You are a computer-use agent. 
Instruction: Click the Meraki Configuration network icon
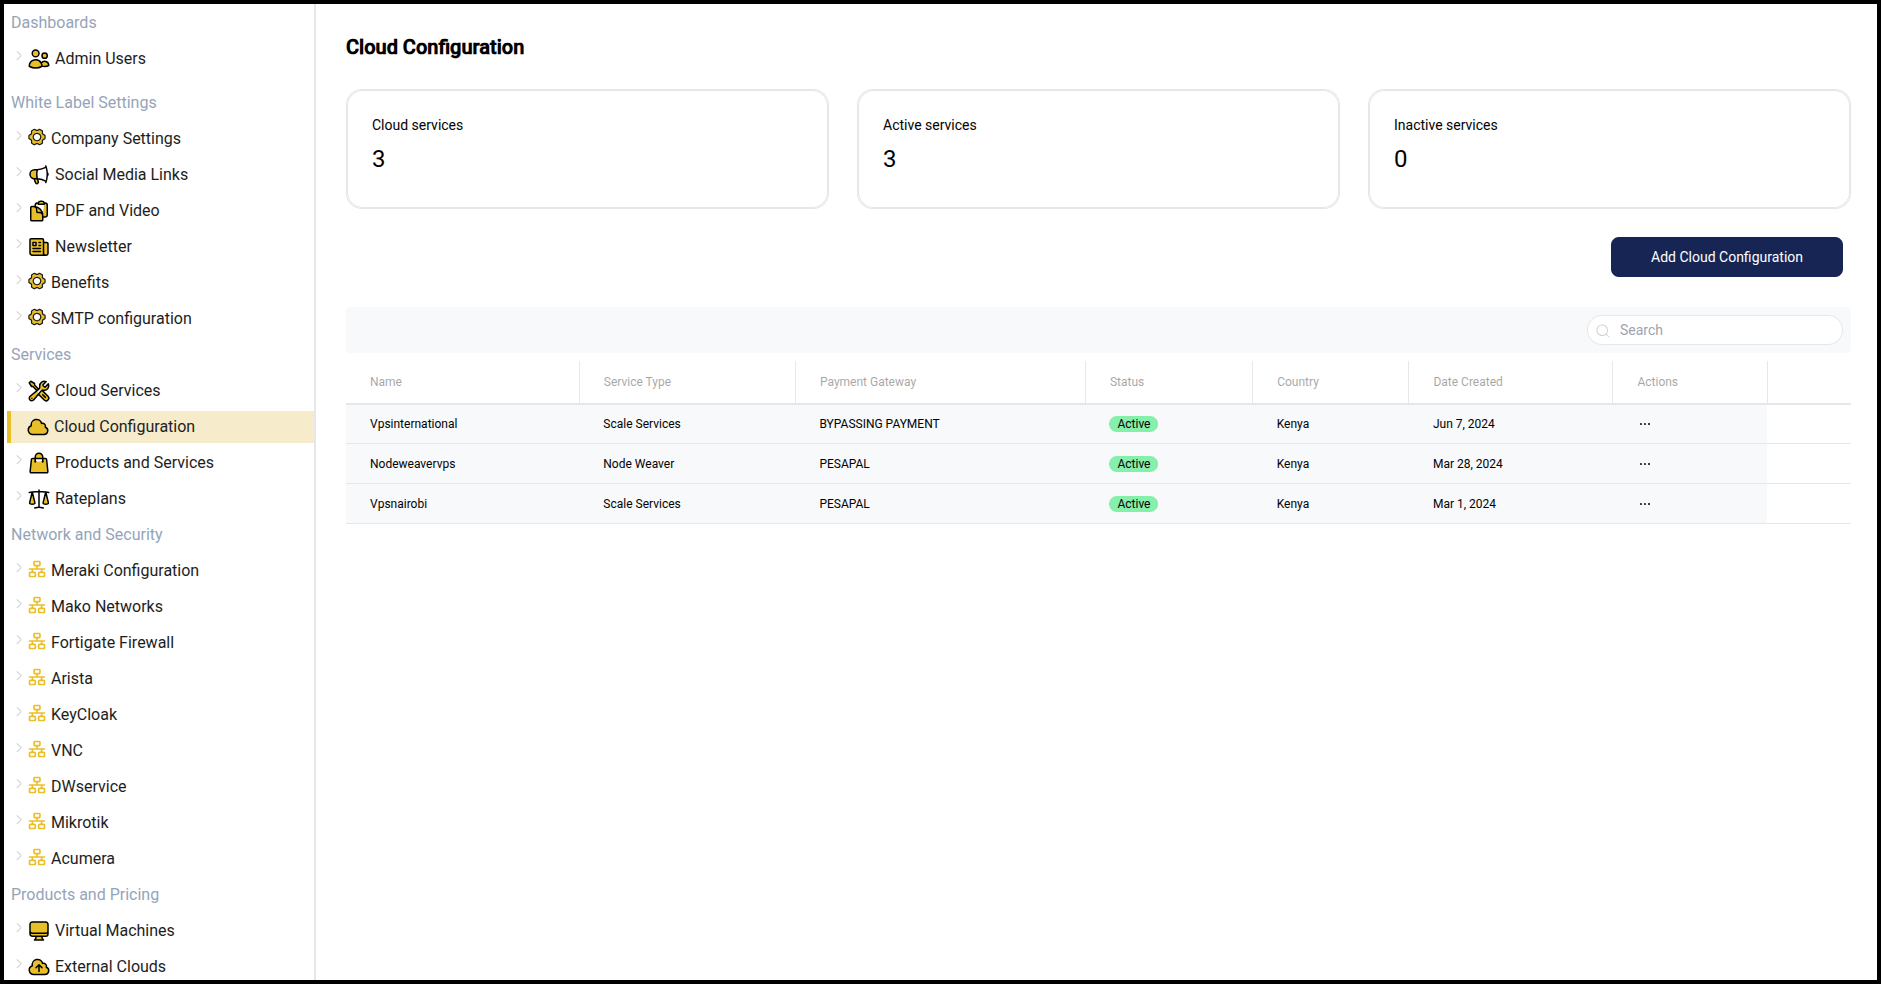coord(37,570)
